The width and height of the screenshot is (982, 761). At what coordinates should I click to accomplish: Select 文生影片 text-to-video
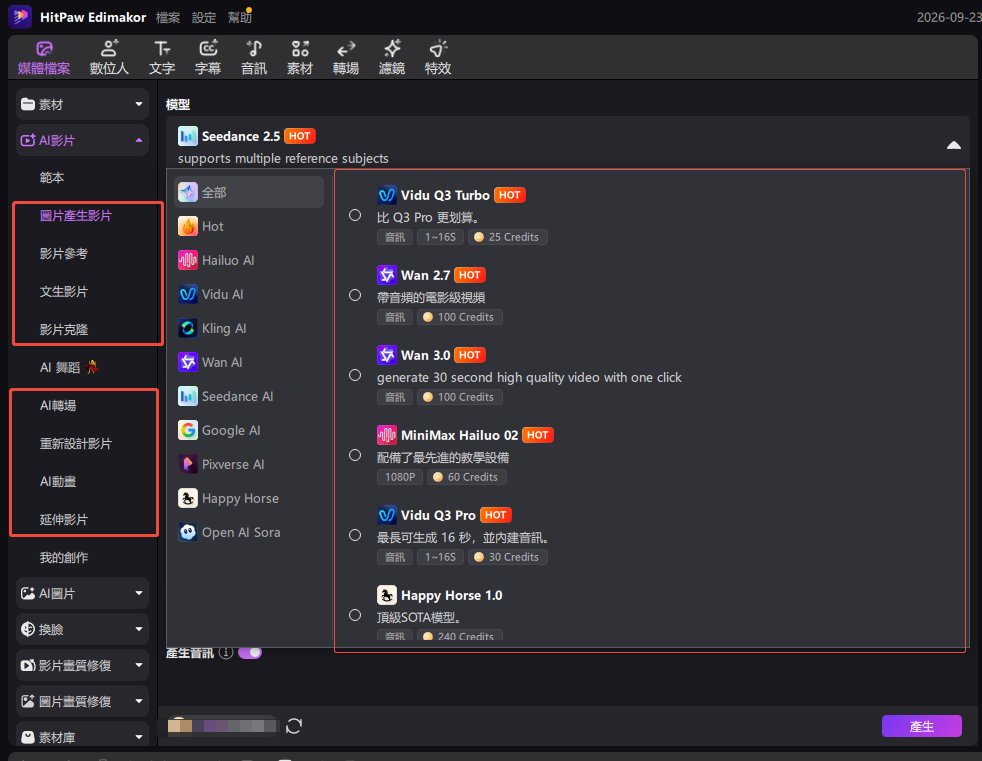pos(64,292)
